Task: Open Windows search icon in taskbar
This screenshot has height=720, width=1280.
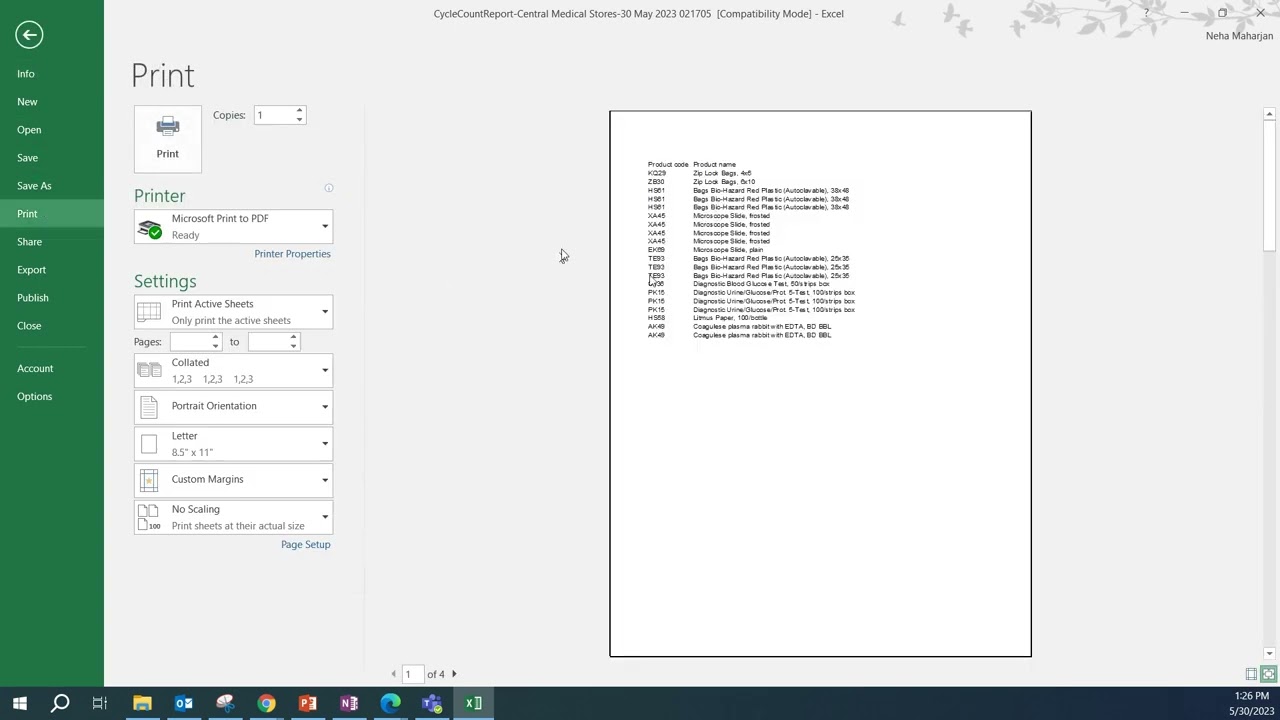Action: point(60,703)
